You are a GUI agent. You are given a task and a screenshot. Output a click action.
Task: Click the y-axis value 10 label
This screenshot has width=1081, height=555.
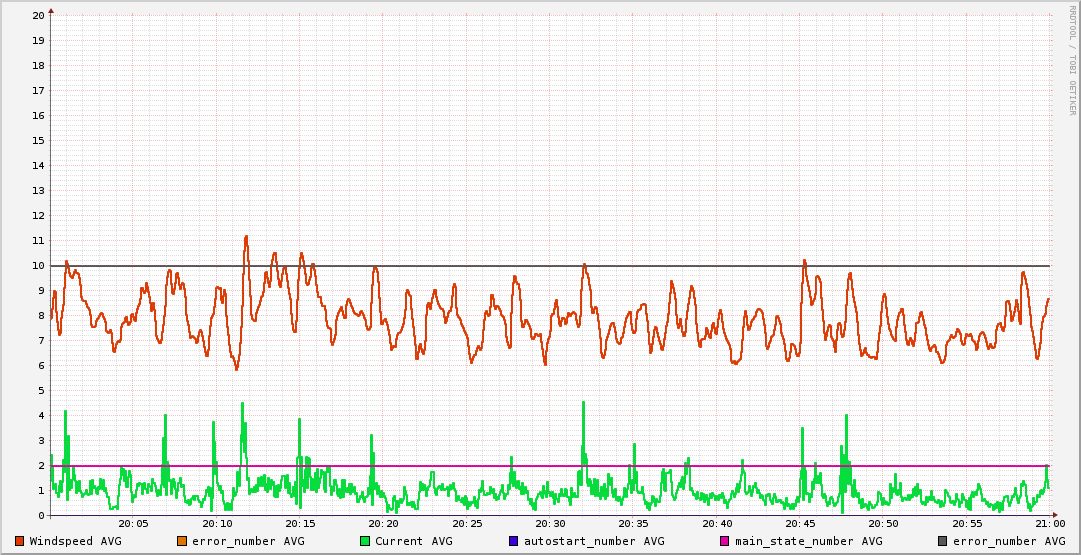(x=38, y=266)
